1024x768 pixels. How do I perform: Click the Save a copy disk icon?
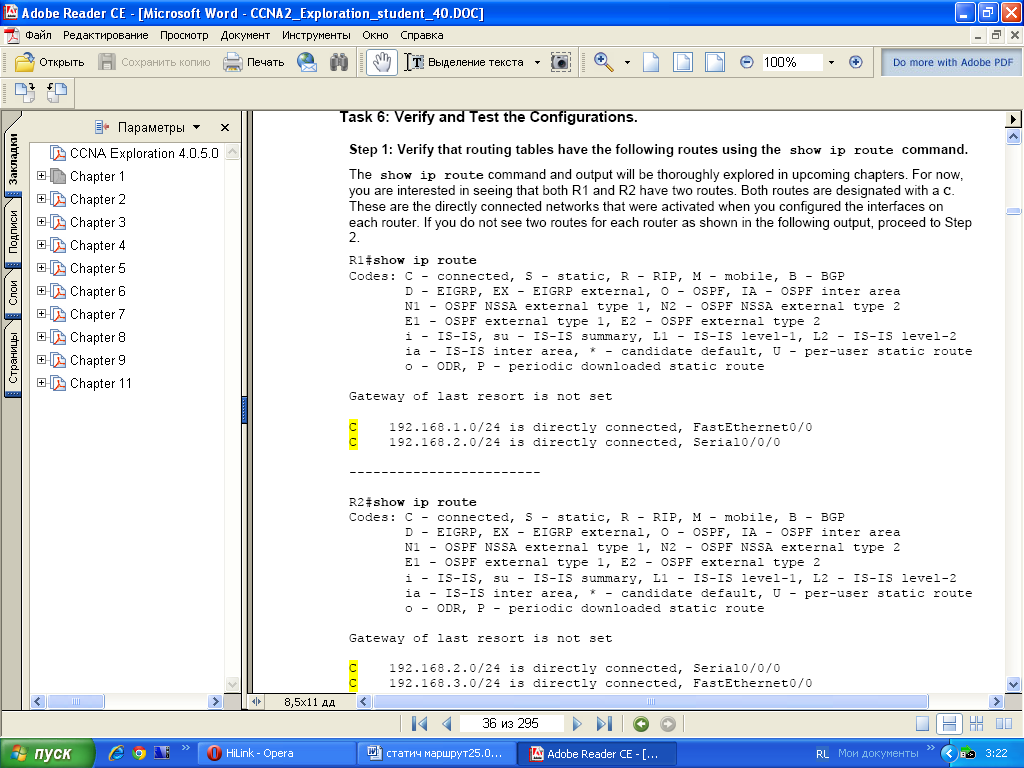pyautogui.click(x=106, y=62)
